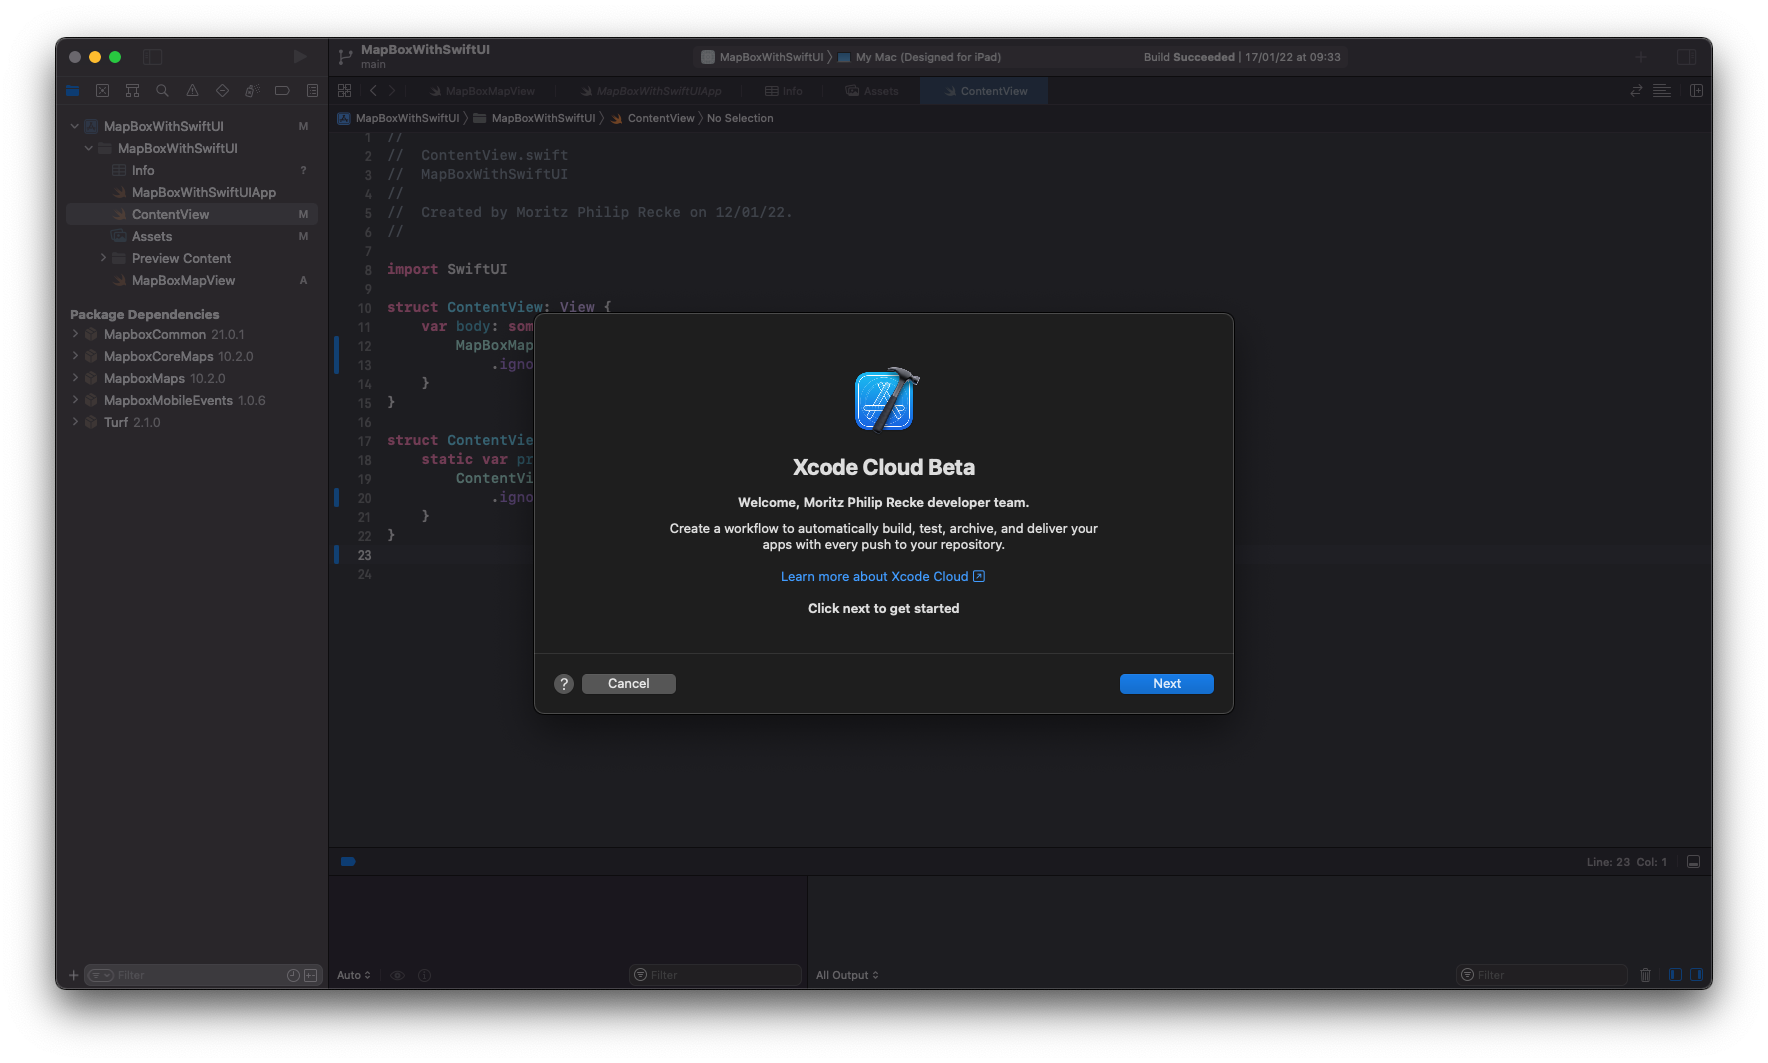Toggle the navigator sidebar visibility
The width and height of the screenshot is (1768, 1063).
(x=153, y=57)
